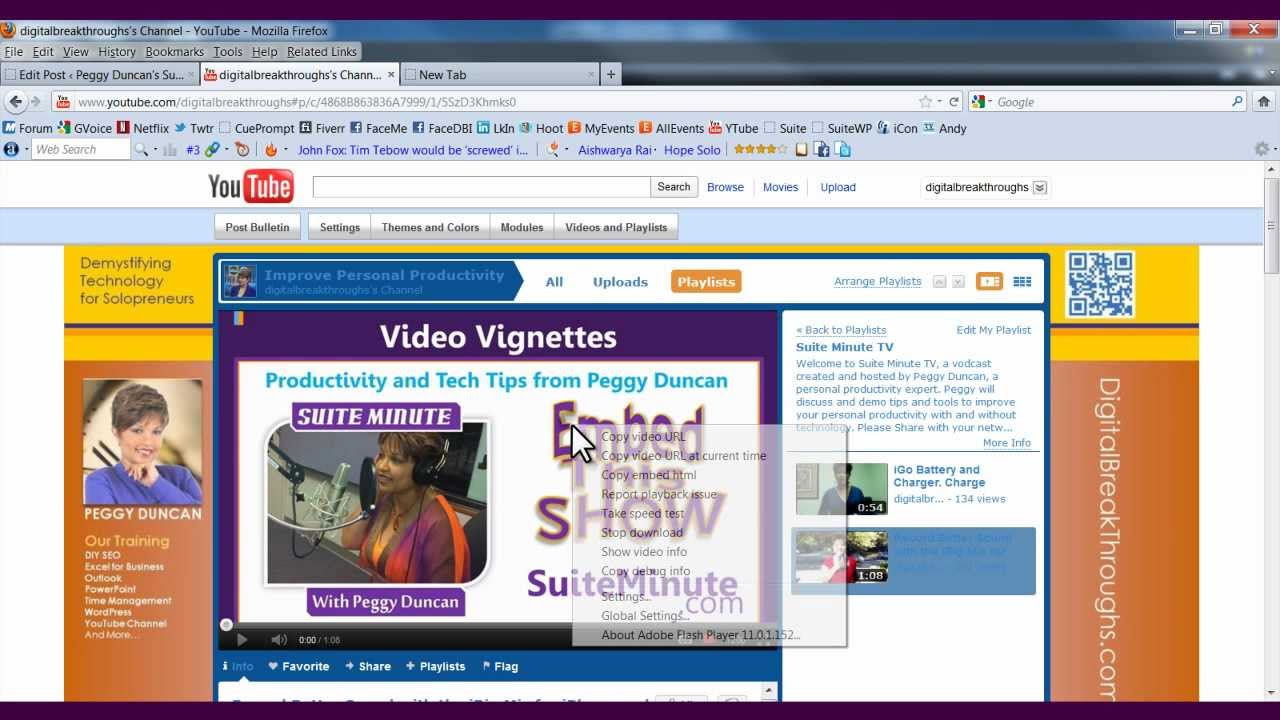Open the File menu

[x=13, y=52]
